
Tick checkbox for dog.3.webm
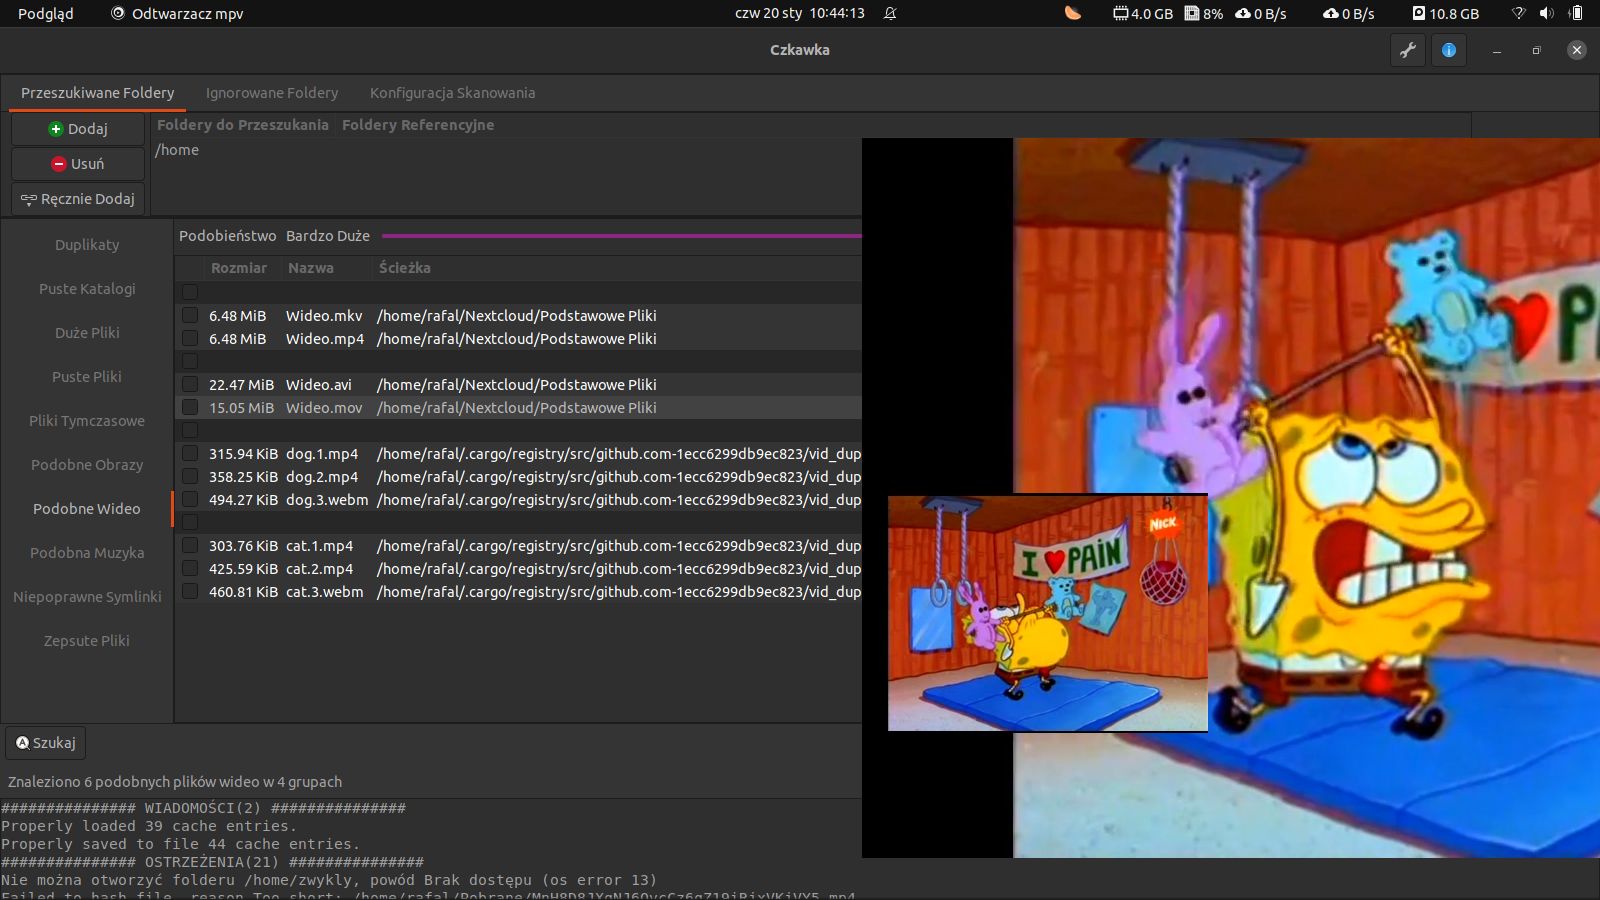[x=190, y=499]
